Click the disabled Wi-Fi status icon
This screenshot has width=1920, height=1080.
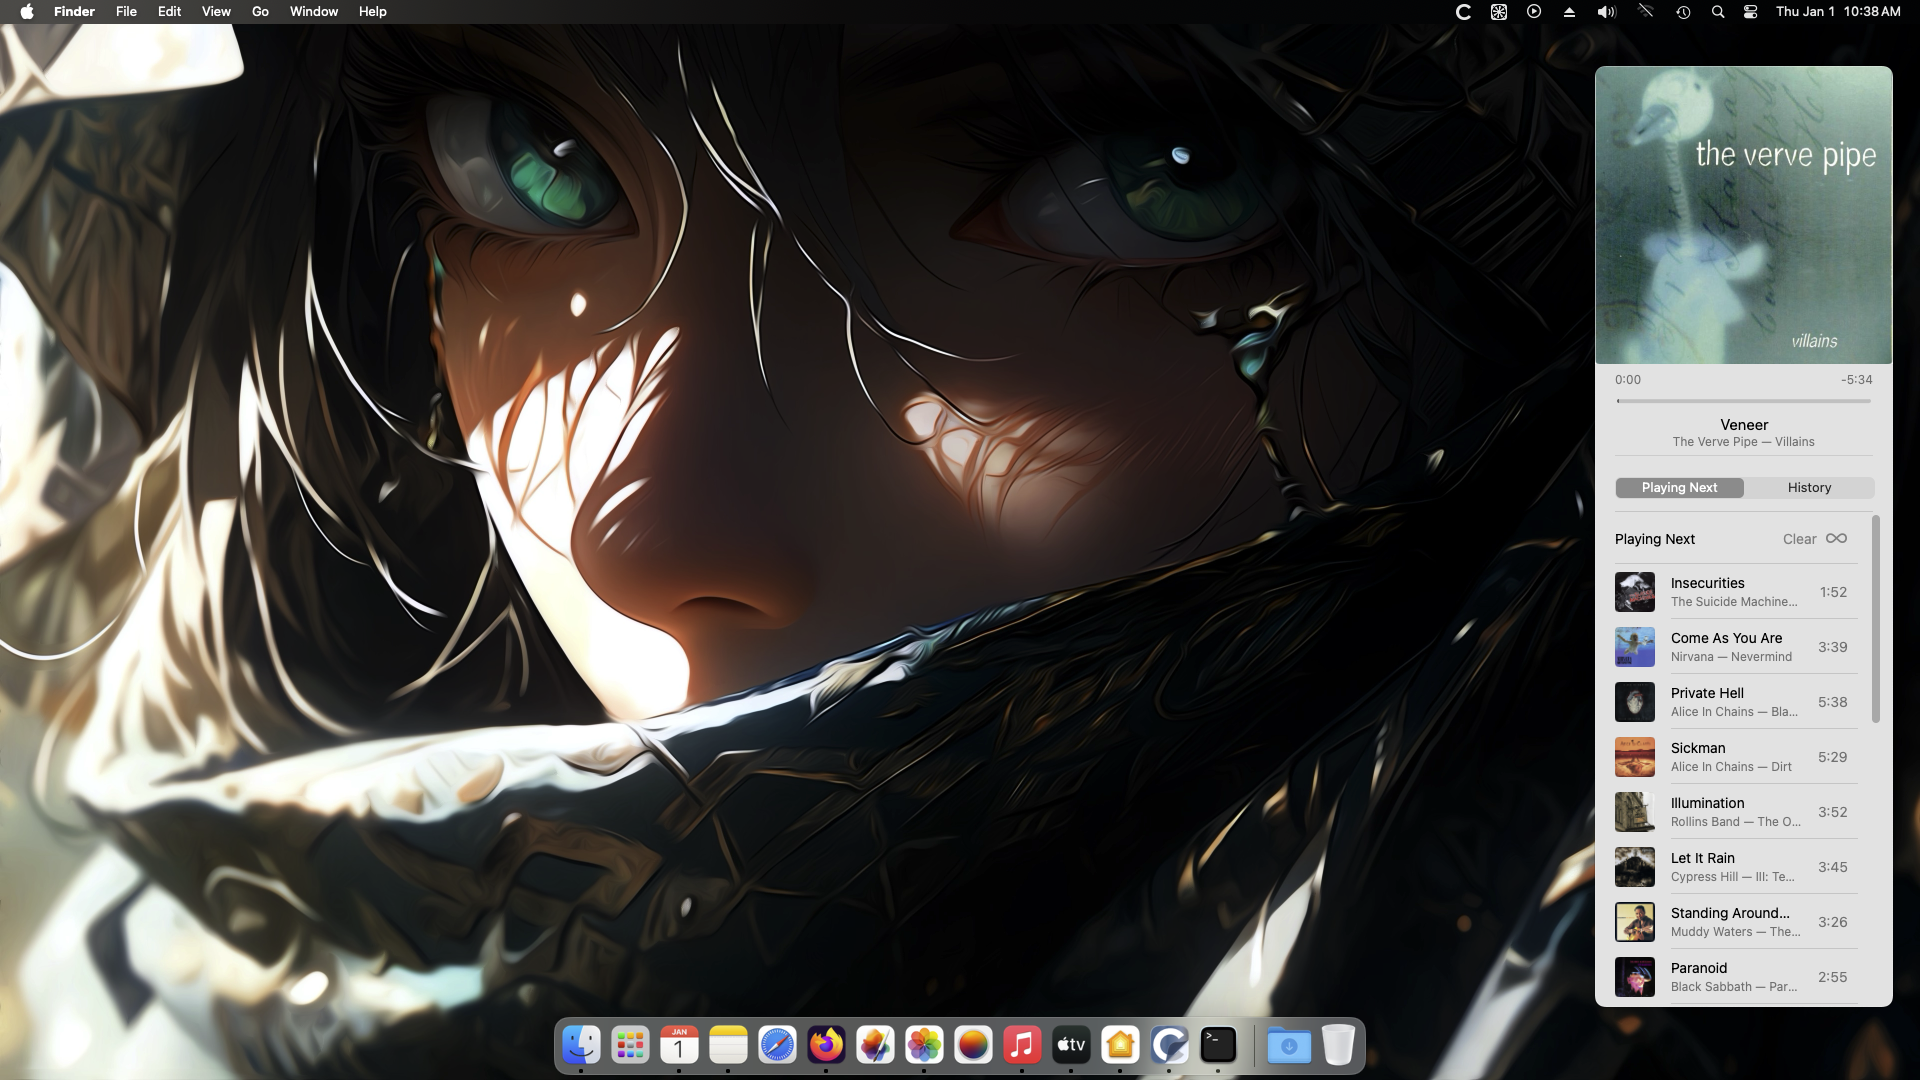click(x=1645, y=12)
